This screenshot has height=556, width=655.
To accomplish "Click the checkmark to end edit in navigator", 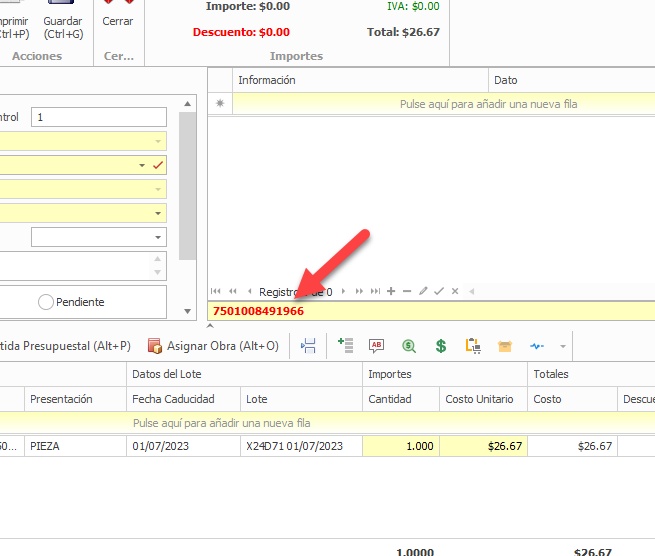I will [x=439, y=291].
